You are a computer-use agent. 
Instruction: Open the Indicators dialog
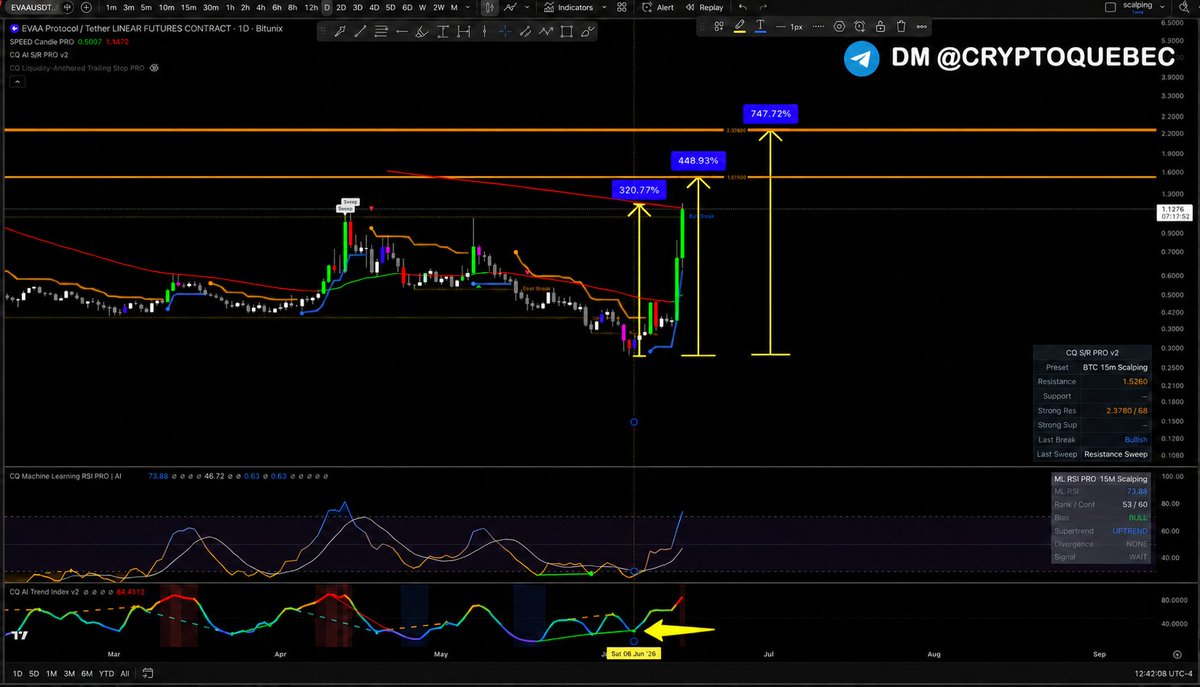tap(568, 8)
